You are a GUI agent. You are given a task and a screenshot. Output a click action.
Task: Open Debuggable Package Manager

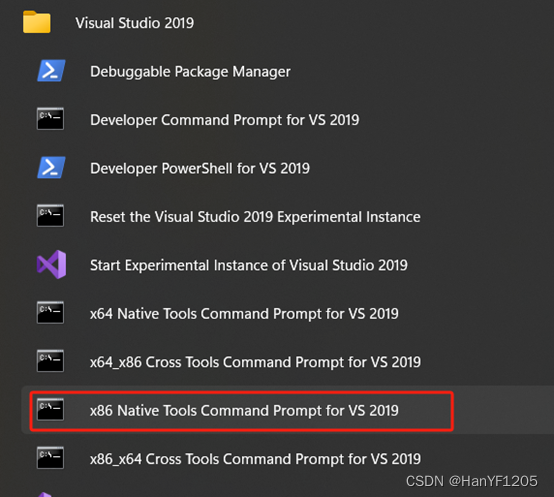190,71
